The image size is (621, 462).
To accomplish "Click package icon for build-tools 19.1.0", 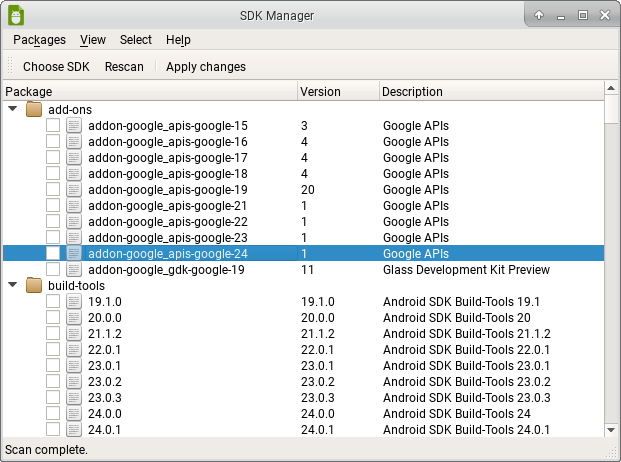I will click(74, 302).
